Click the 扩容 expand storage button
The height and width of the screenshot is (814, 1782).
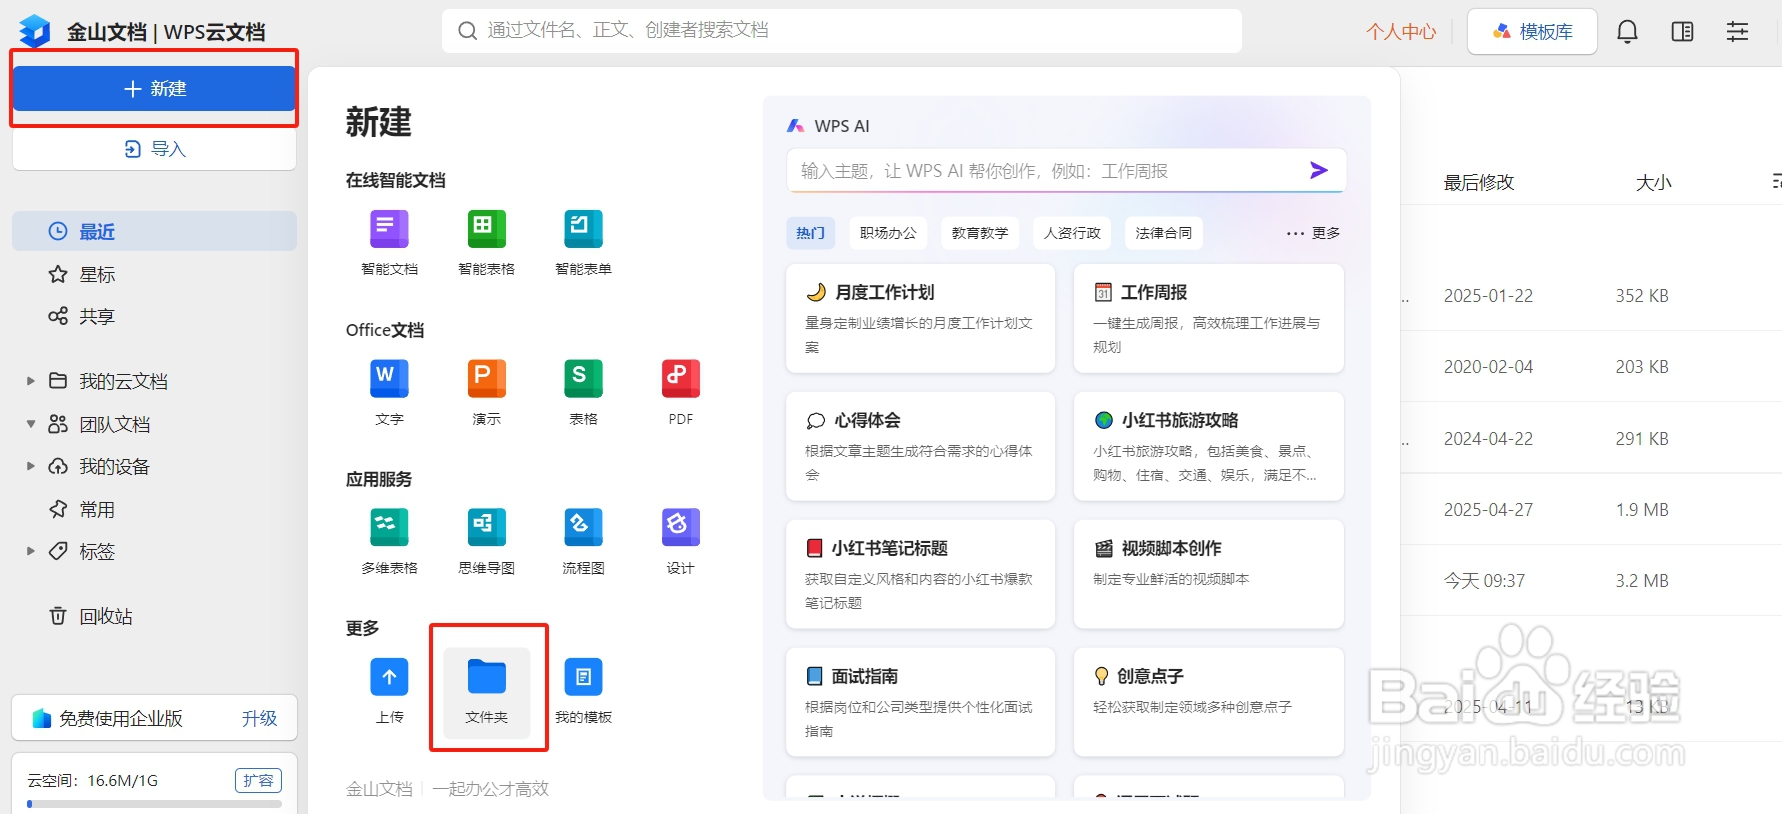258,780
